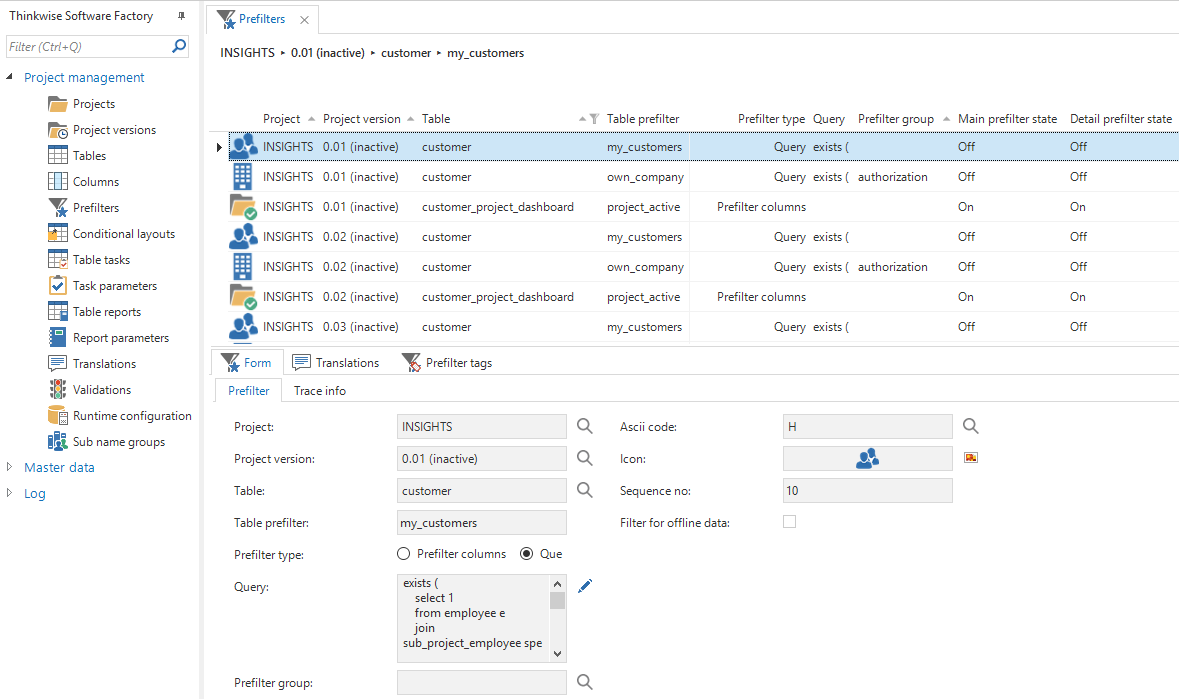Click the Query edit pencil icon

(x=585, y=586)
